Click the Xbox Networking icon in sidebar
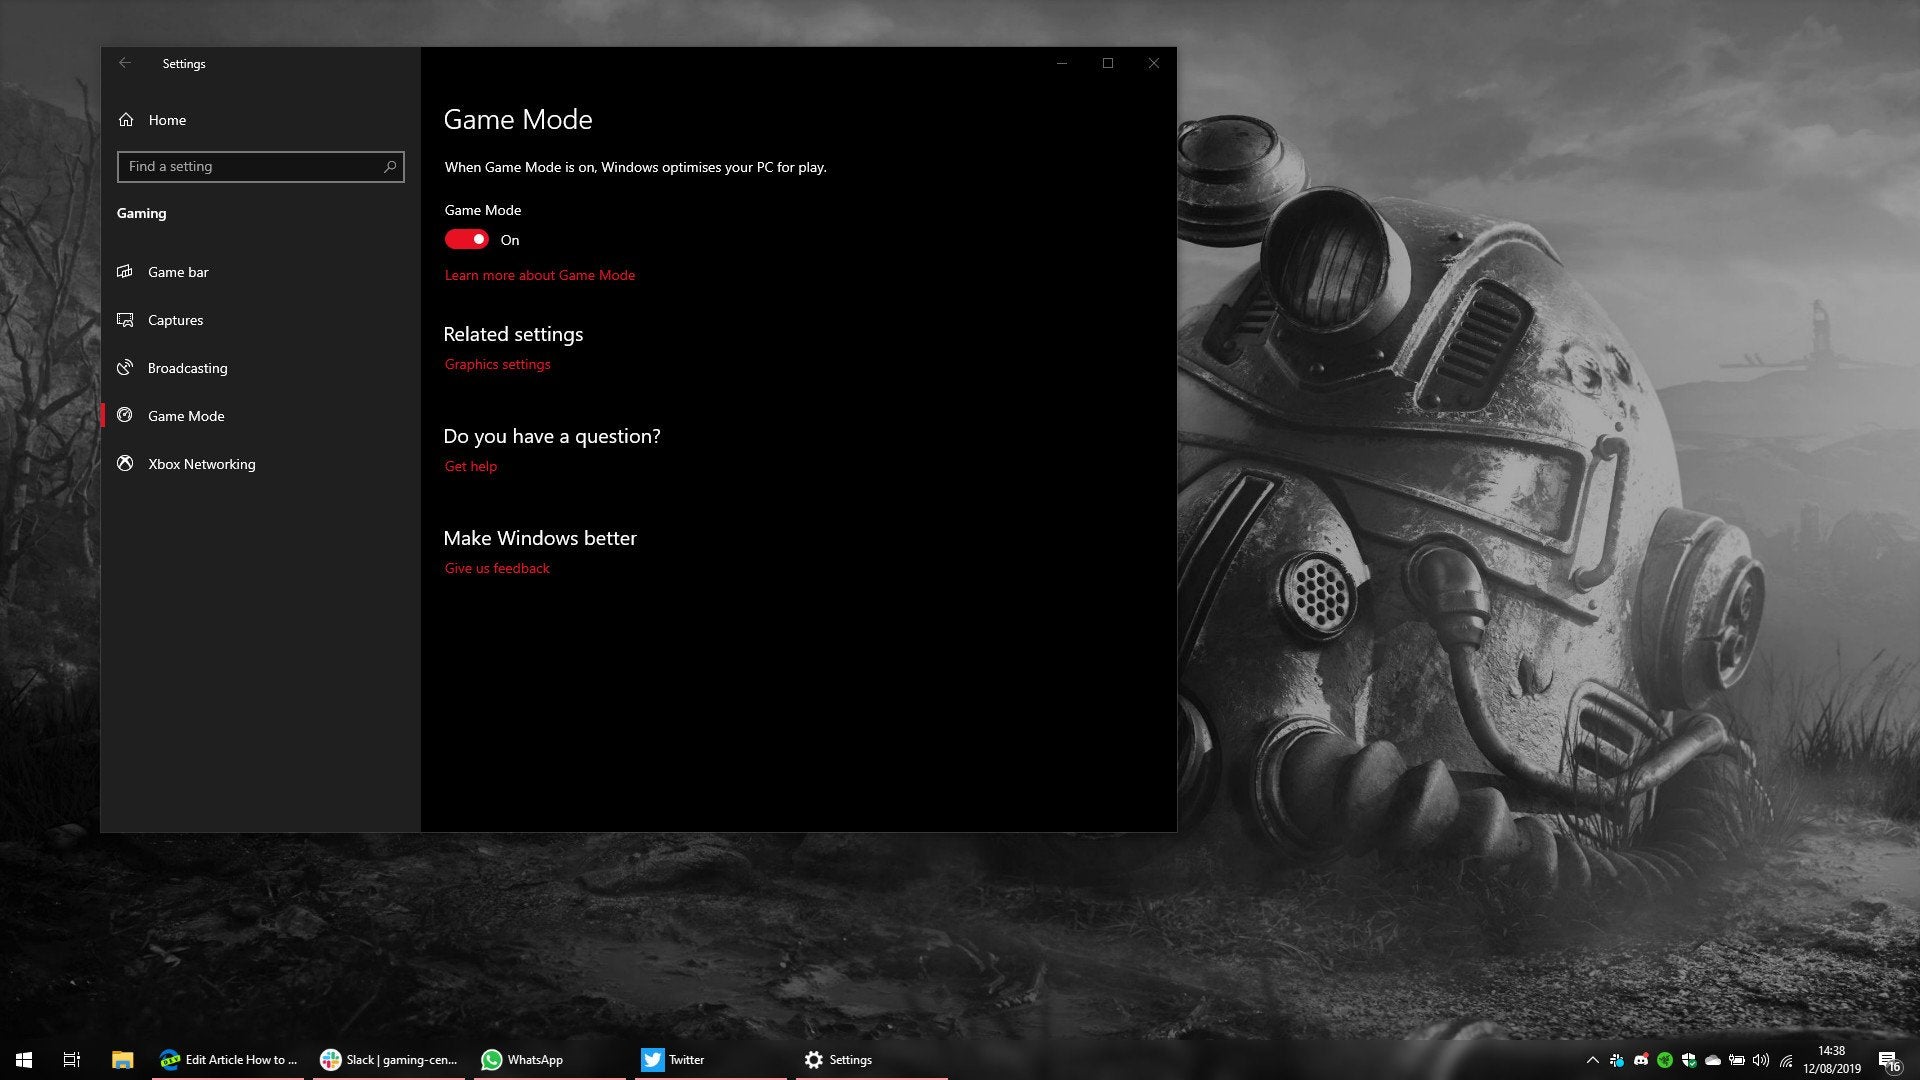 coord(127,463)
